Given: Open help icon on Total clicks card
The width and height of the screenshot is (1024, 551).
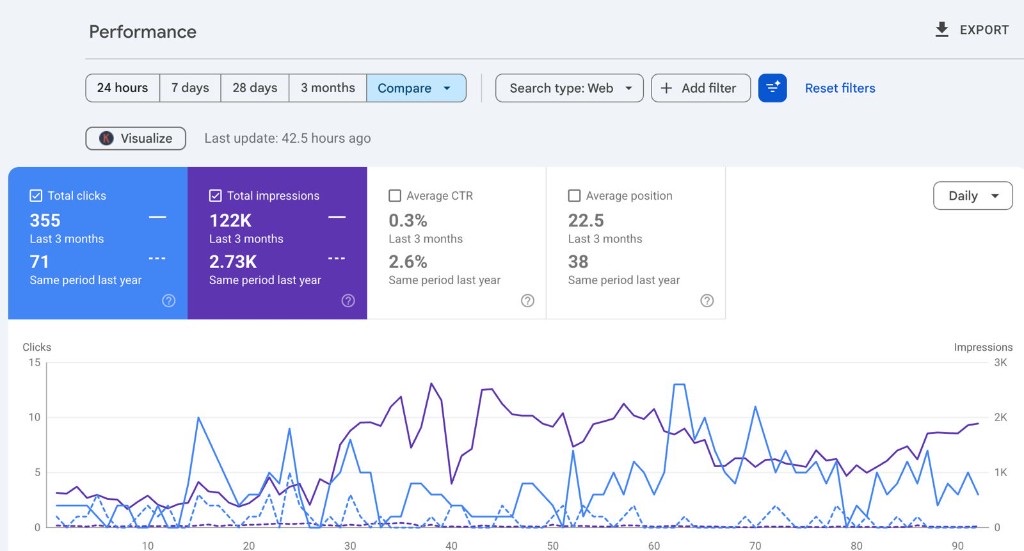Looking at the screenshot, I should point(168,300).
